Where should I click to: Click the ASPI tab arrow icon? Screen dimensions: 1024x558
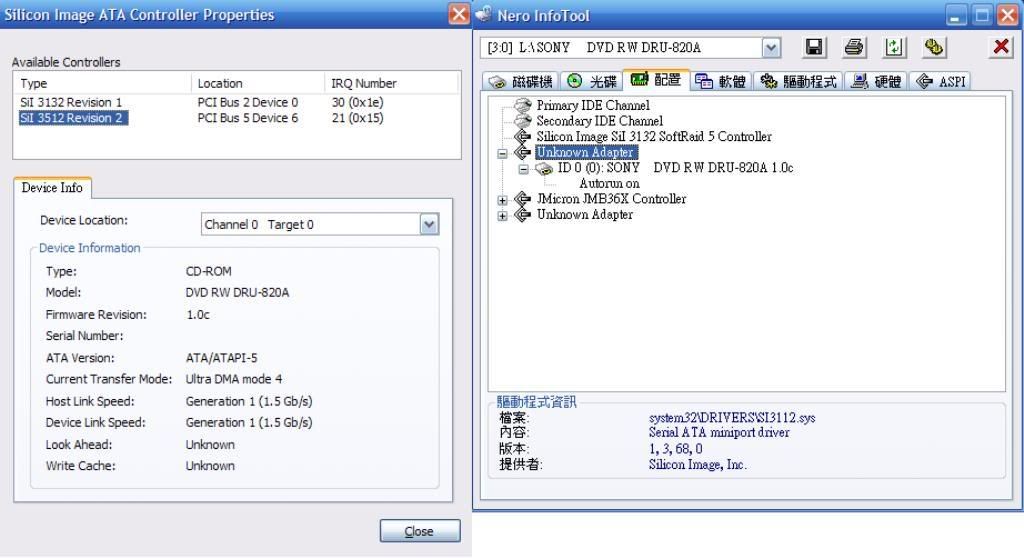coord(924,81)
